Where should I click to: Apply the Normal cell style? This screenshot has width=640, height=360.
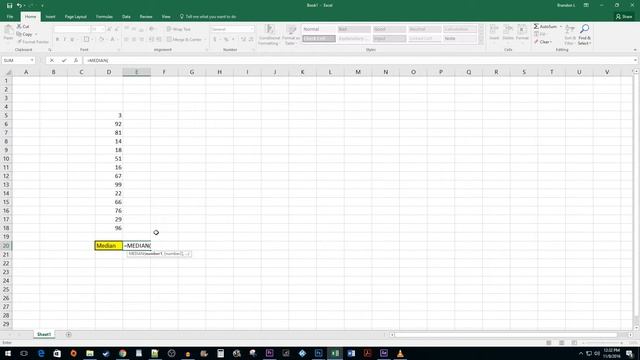pyautogui.click(x=319, y=29)
